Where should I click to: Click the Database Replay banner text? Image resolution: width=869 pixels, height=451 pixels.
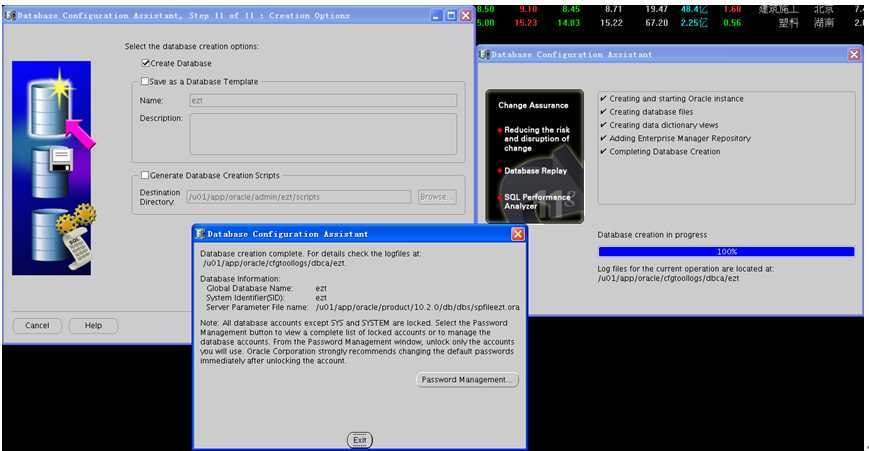click(x=535, y=171)
